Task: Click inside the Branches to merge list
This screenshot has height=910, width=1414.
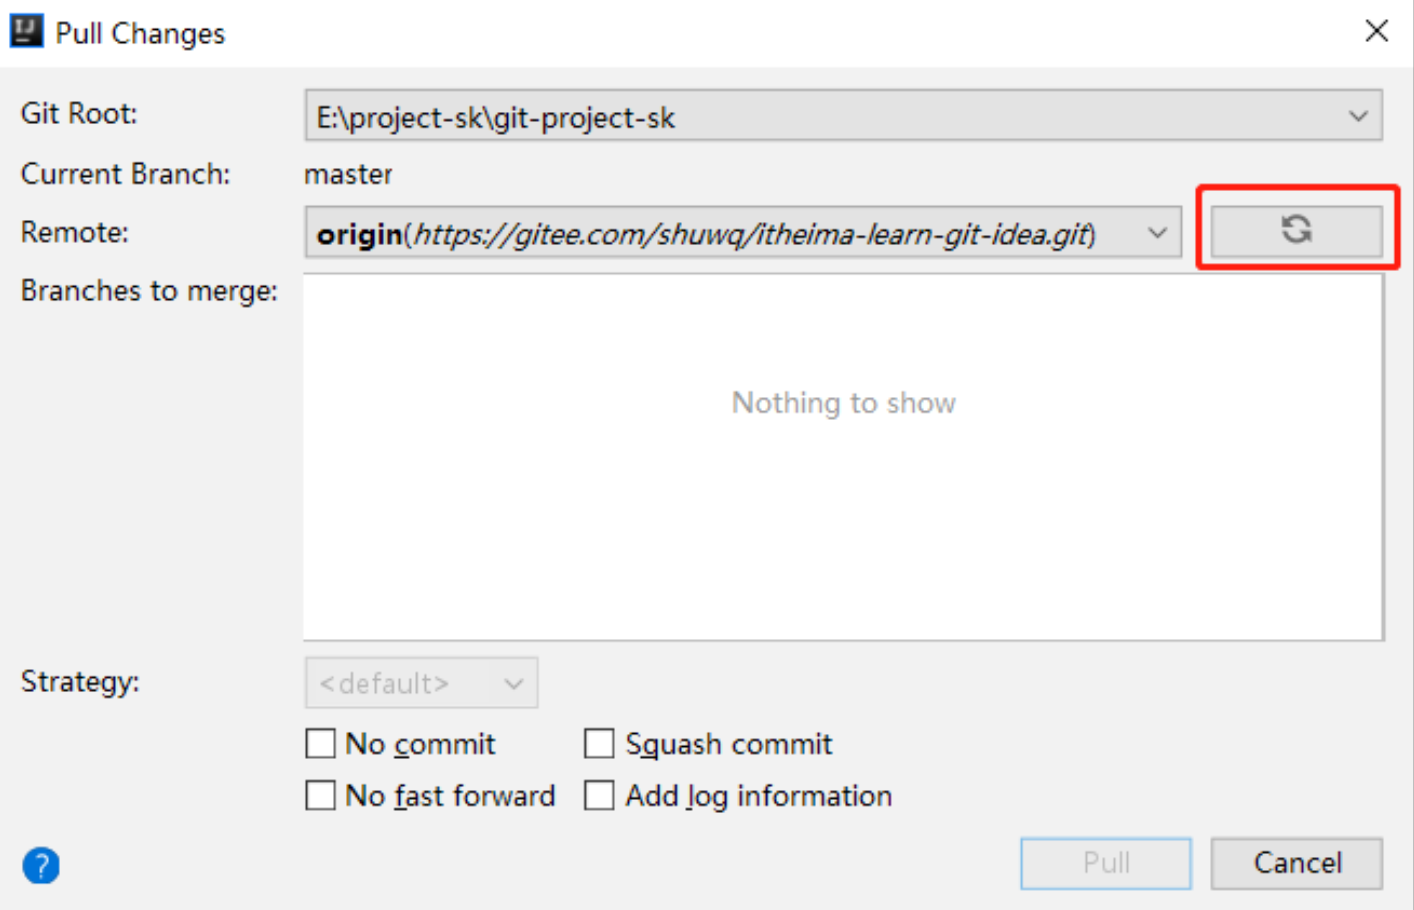Action: tap(843, 500)
